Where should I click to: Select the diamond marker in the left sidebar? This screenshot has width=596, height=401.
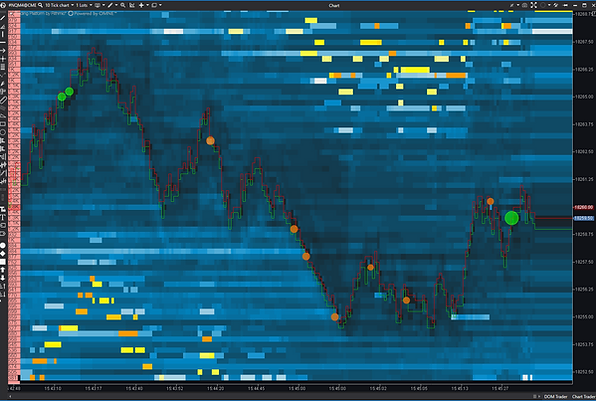(3, 254)
